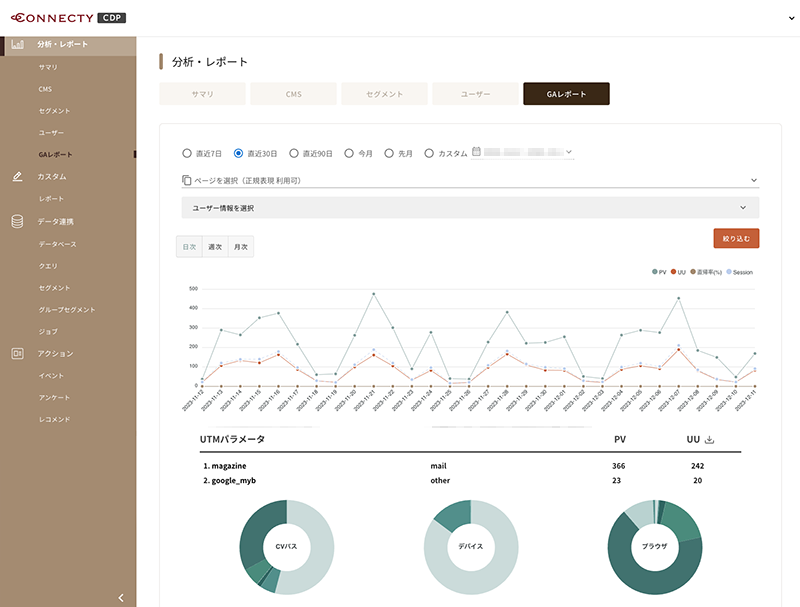Open the calendar icon for custom date
Screen dimensions: 800x607
click(476, 151)
